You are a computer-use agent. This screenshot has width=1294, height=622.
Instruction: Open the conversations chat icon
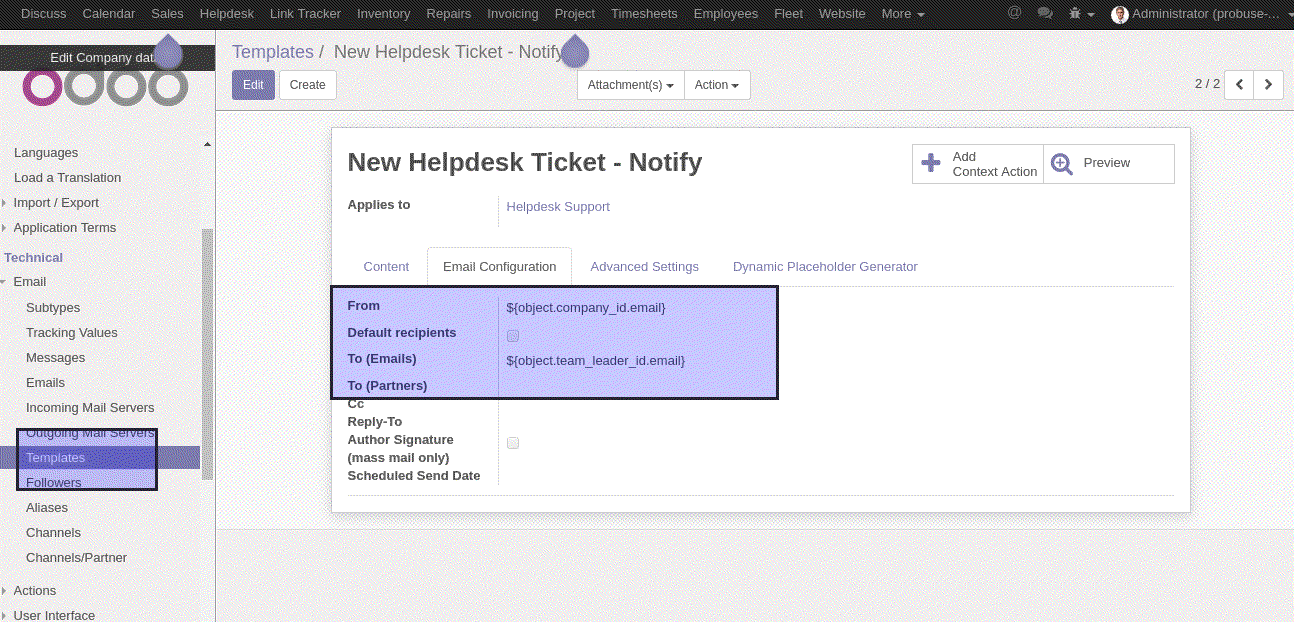pos(1045,13)
